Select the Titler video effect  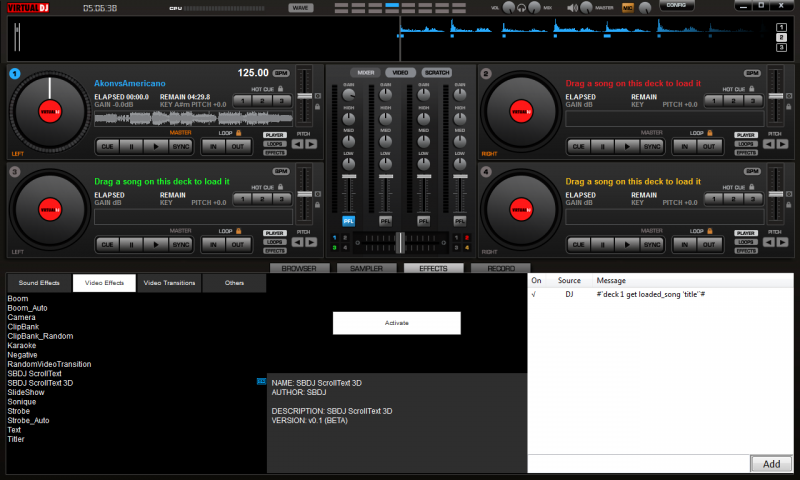pyautogui.click(x=16, y=439)
